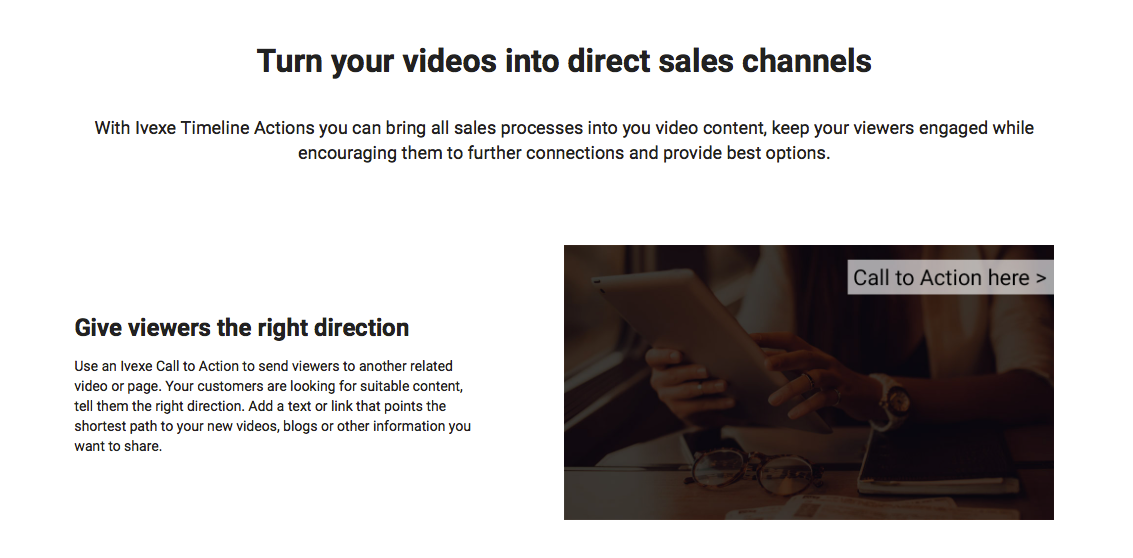Click the tablet shown in the video image
1133x558 pixels.
[x=692, y=338]
